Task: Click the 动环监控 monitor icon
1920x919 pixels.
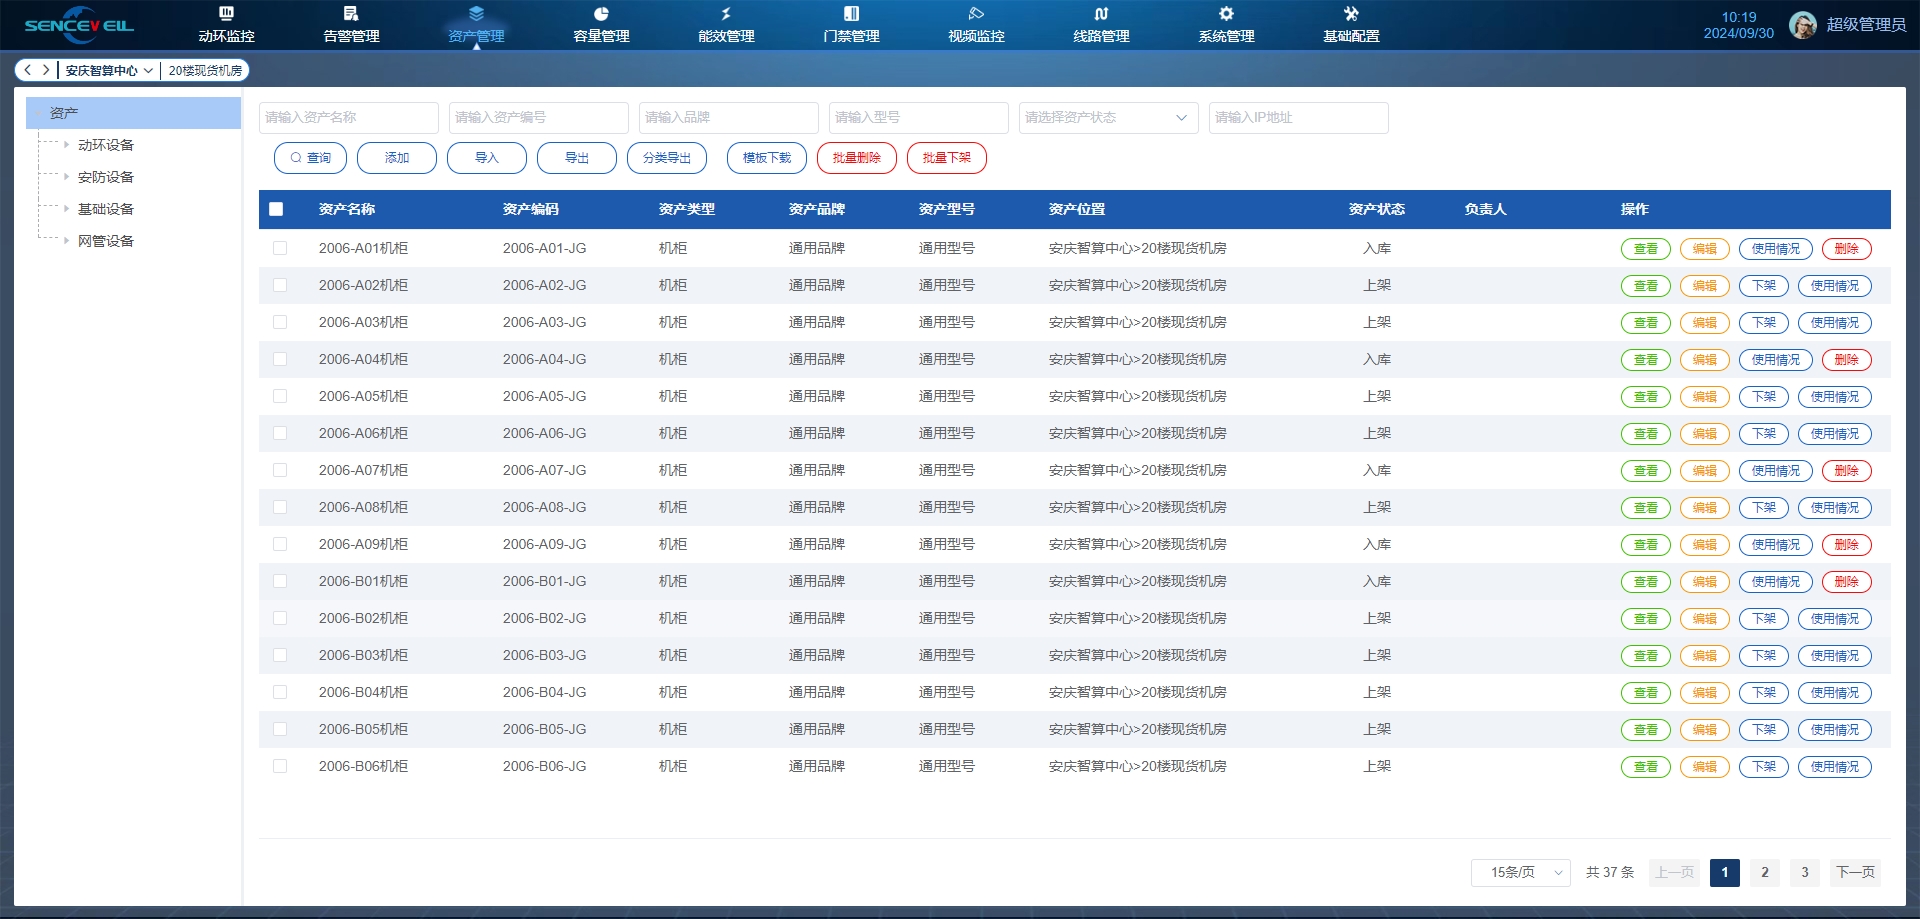Action: point(226,14)
